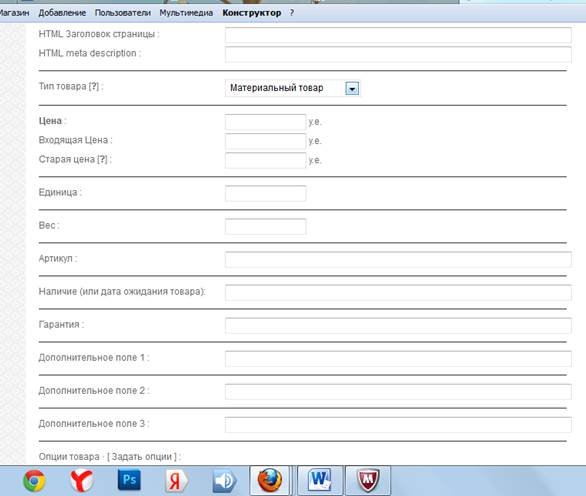Click the Артикул label
The width and height of the screenshot is (586, 496).
tap(56, 259)
